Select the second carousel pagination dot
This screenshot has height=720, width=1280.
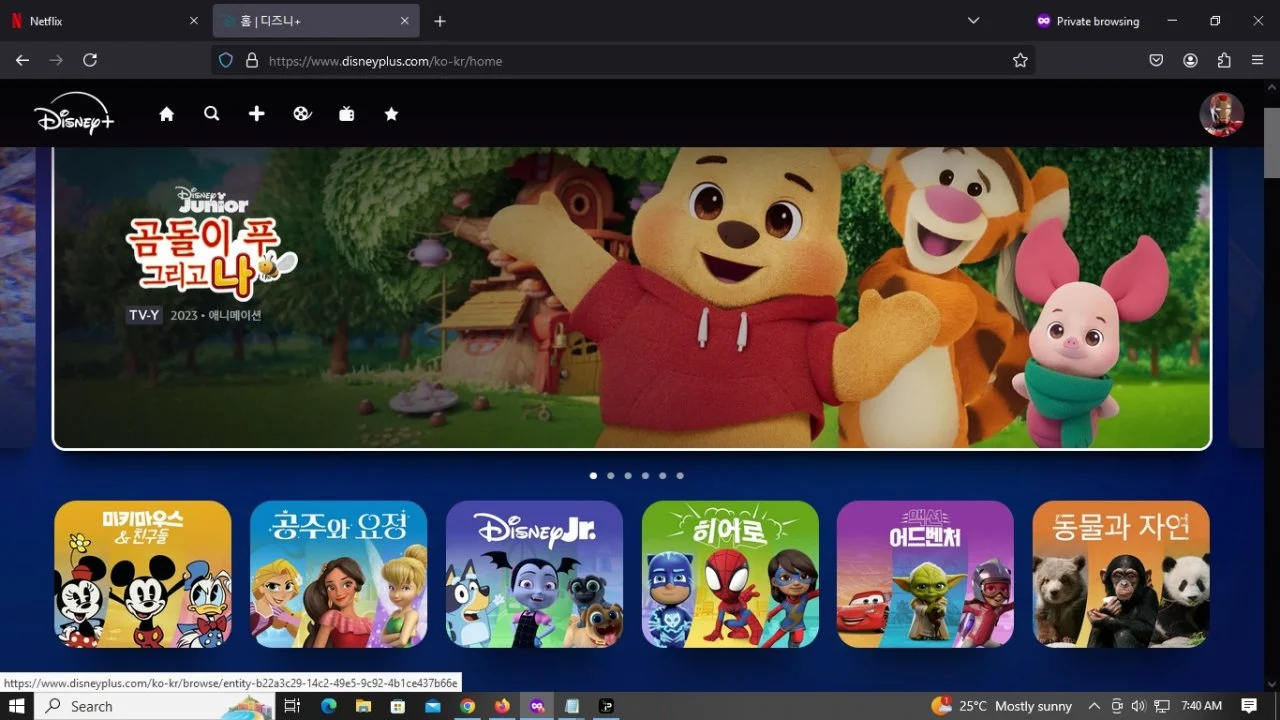[x=611, y=476]
